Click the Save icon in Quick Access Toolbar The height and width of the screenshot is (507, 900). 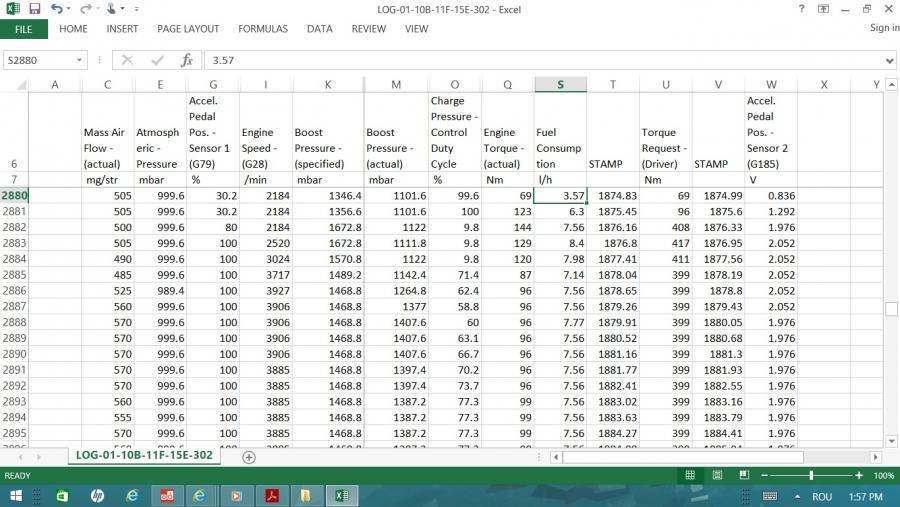[34, 9]
